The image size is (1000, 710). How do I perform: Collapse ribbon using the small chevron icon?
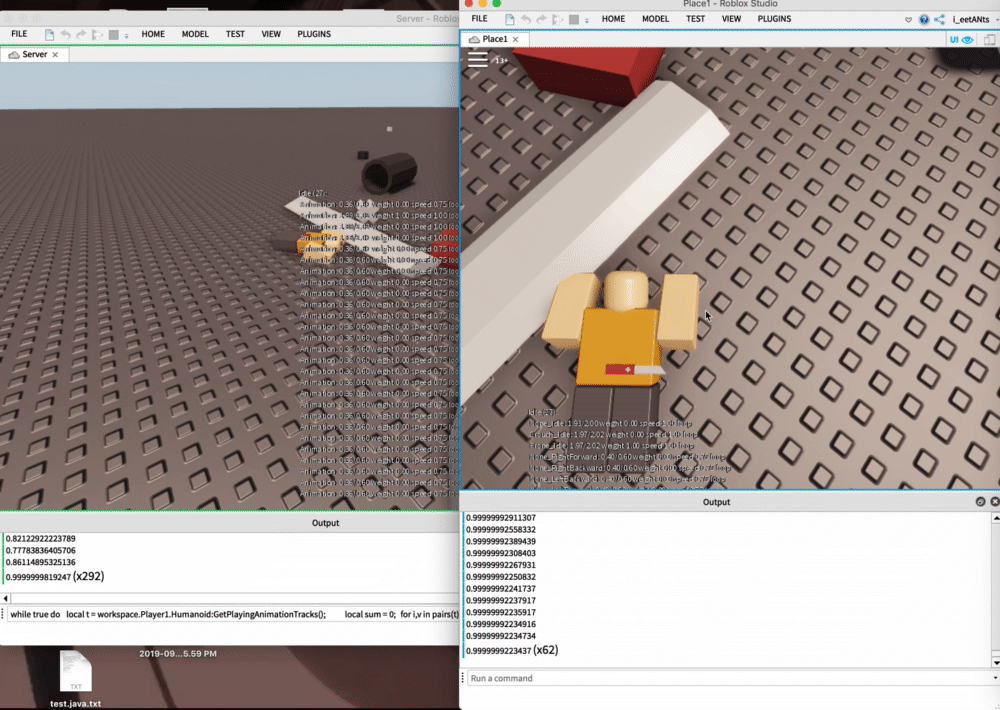(x=908, y=20)
